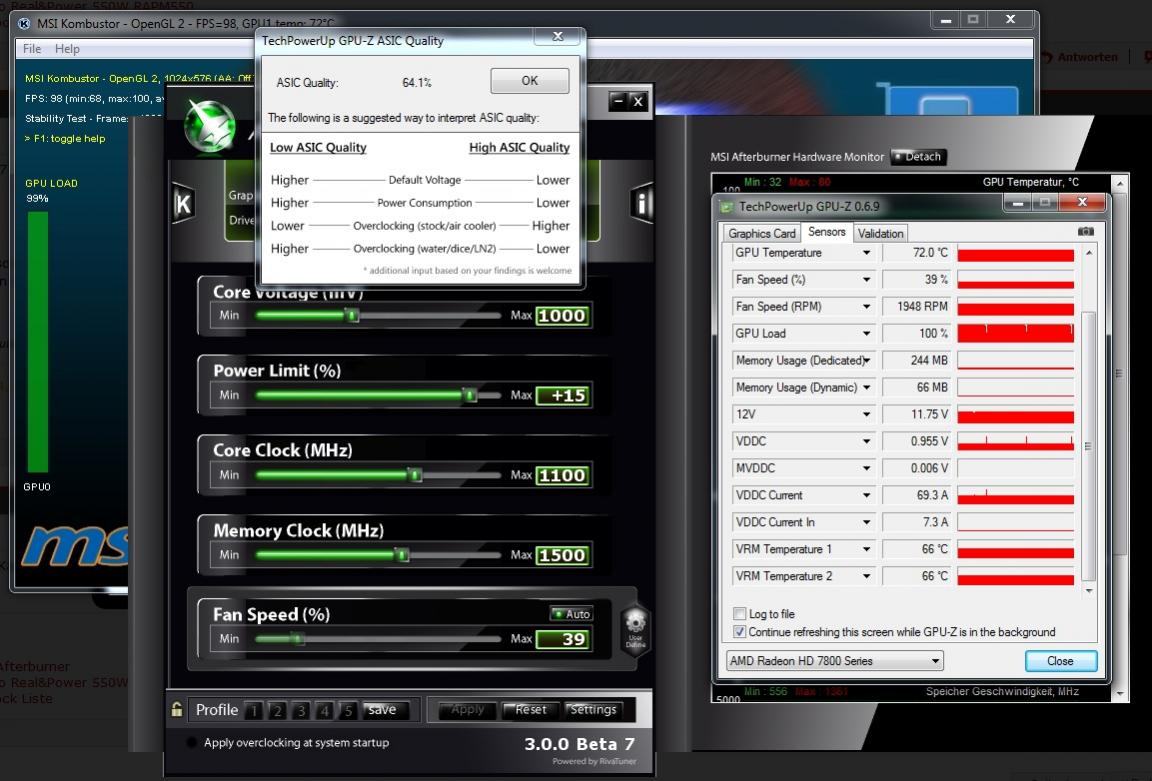
Task: Click the Apply button in Afterburner
Action: tap(467, 710)
